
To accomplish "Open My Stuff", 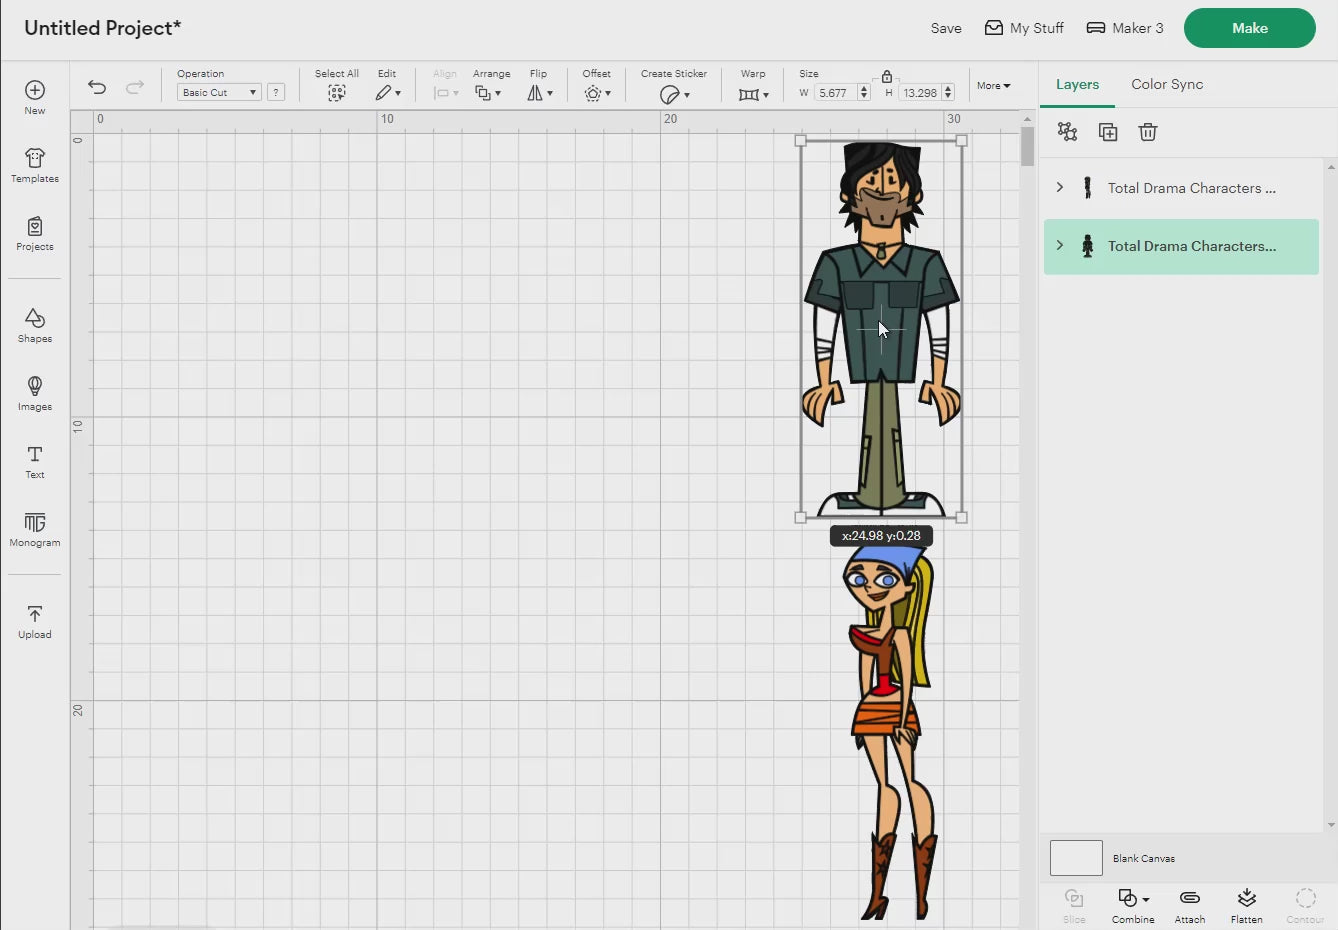I will pos(1024,28).
